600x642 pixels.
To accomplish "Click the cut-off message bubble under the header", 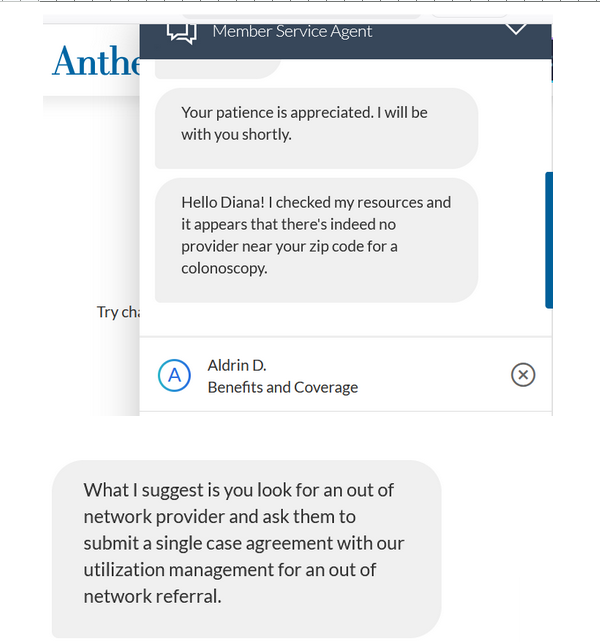I will point(220,69).
